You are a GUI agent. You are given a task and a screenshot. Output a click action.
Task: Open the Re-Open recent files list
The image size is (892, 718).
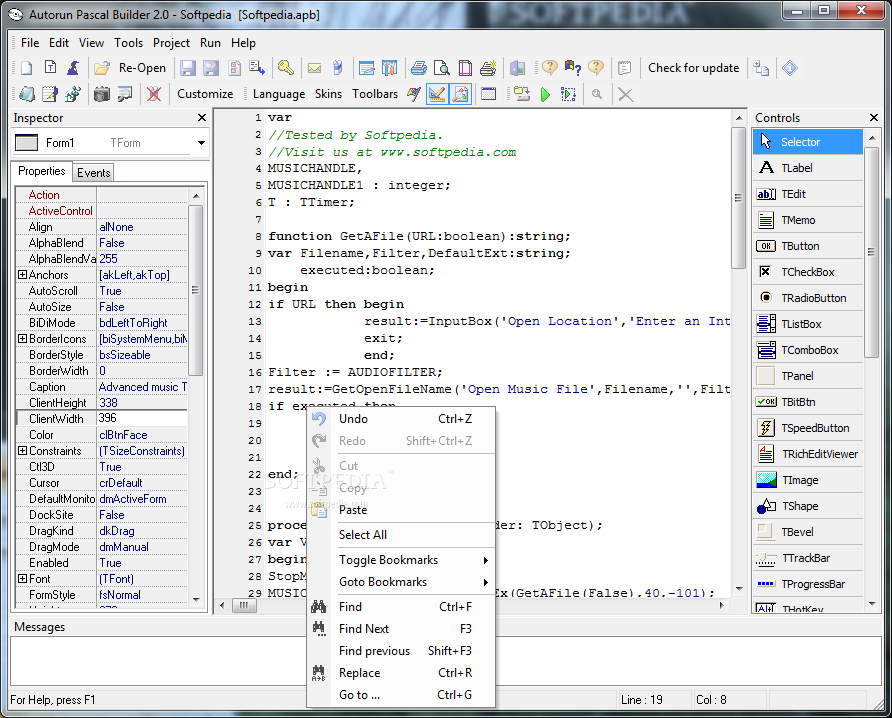(x=142, y=68)
